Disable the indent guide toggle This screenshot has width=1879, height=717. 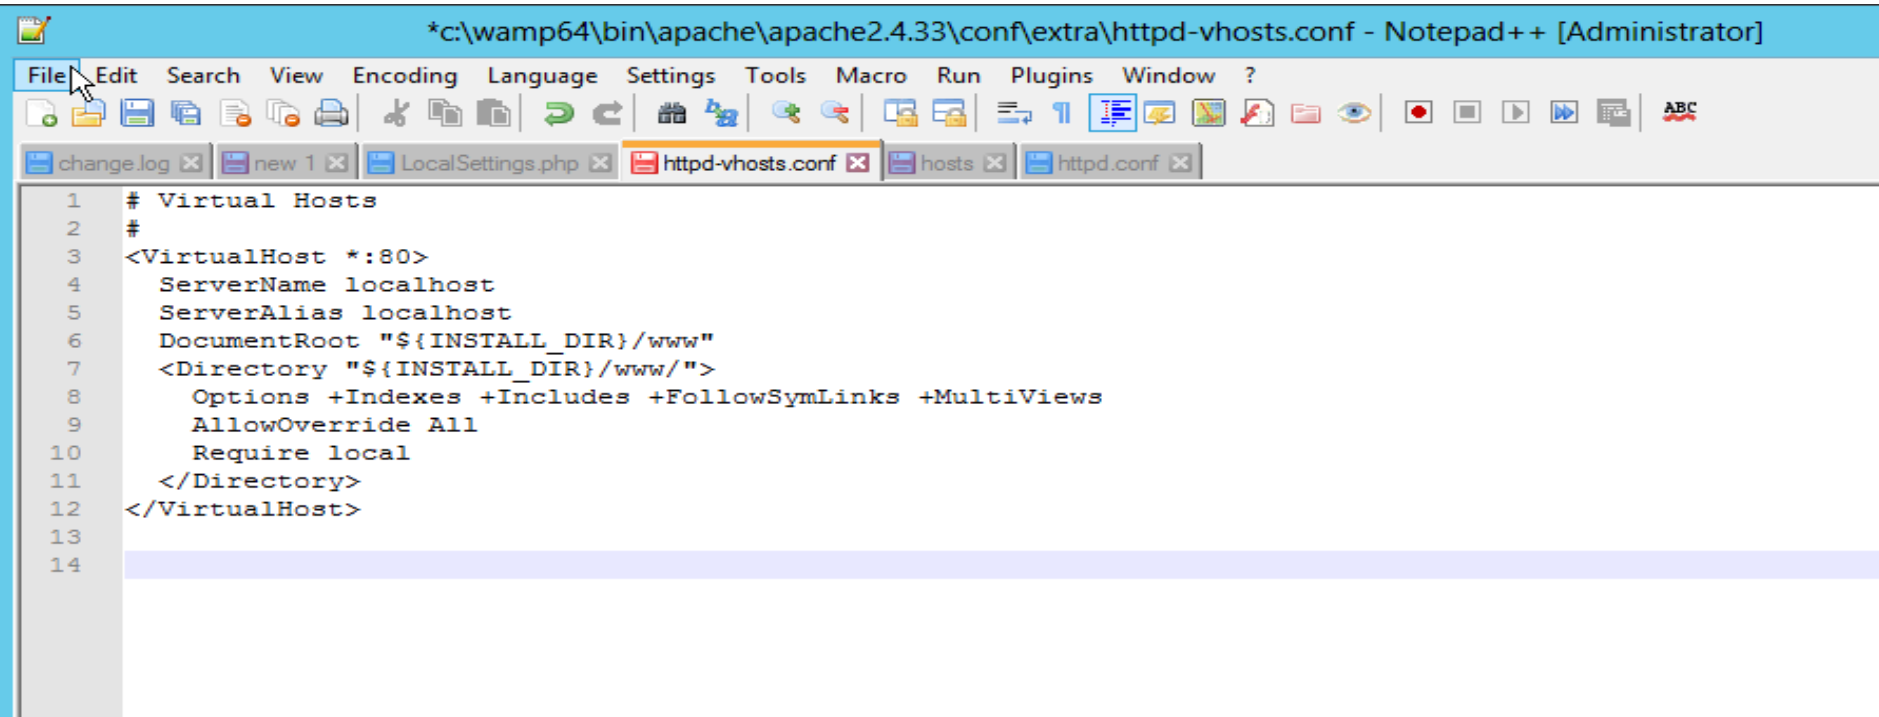(x=1112, y=113)
